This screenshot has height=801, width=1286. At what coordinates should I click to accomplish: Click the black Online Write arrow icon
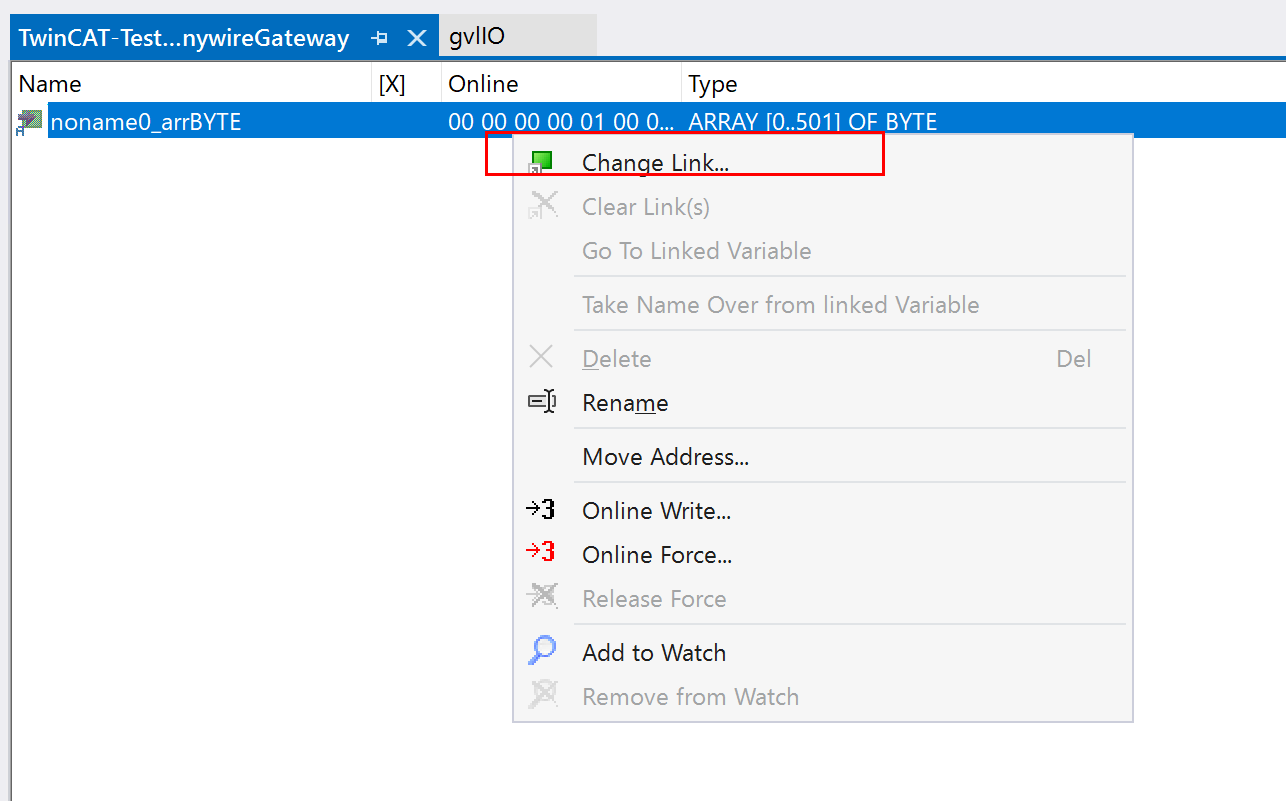tap(541, 510)
